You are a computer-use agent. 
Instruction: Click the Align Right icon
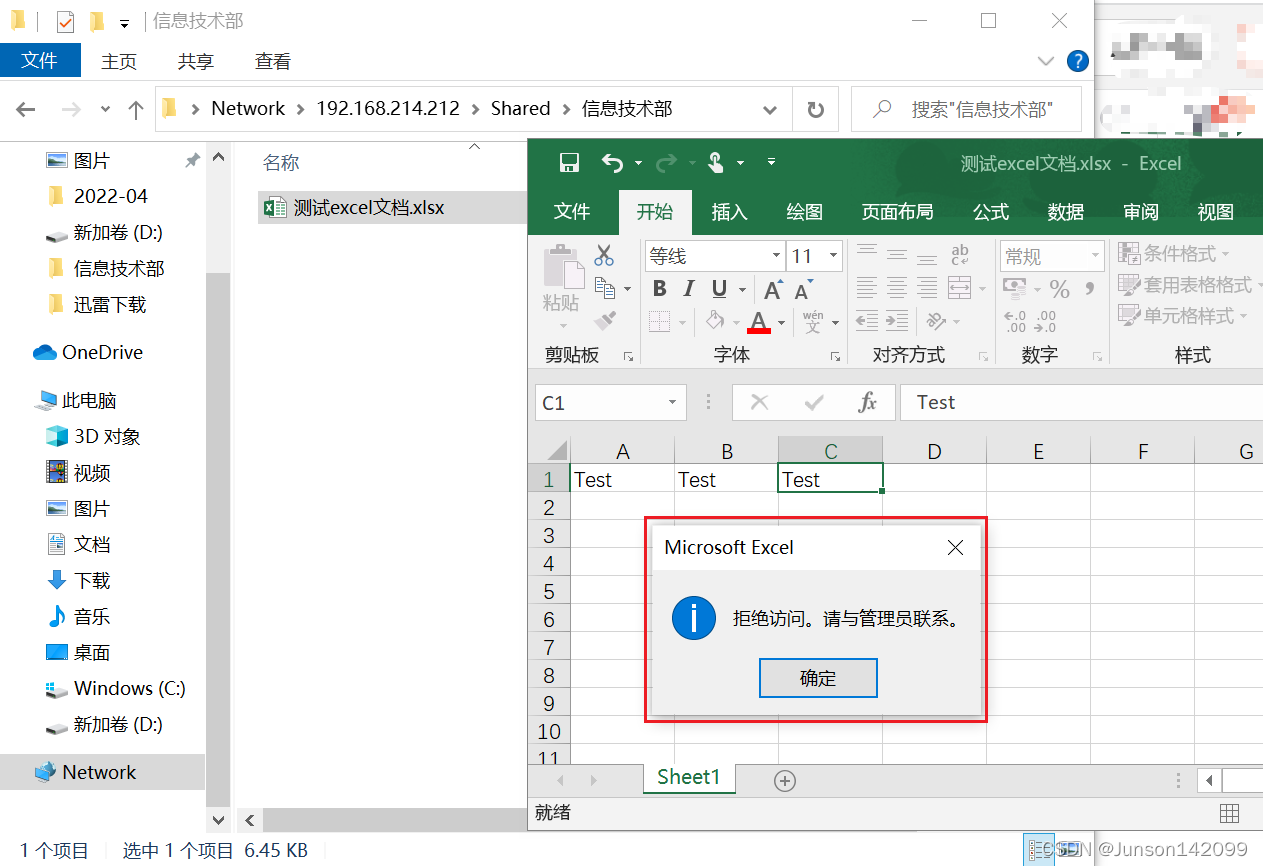[x=928, y=288]
